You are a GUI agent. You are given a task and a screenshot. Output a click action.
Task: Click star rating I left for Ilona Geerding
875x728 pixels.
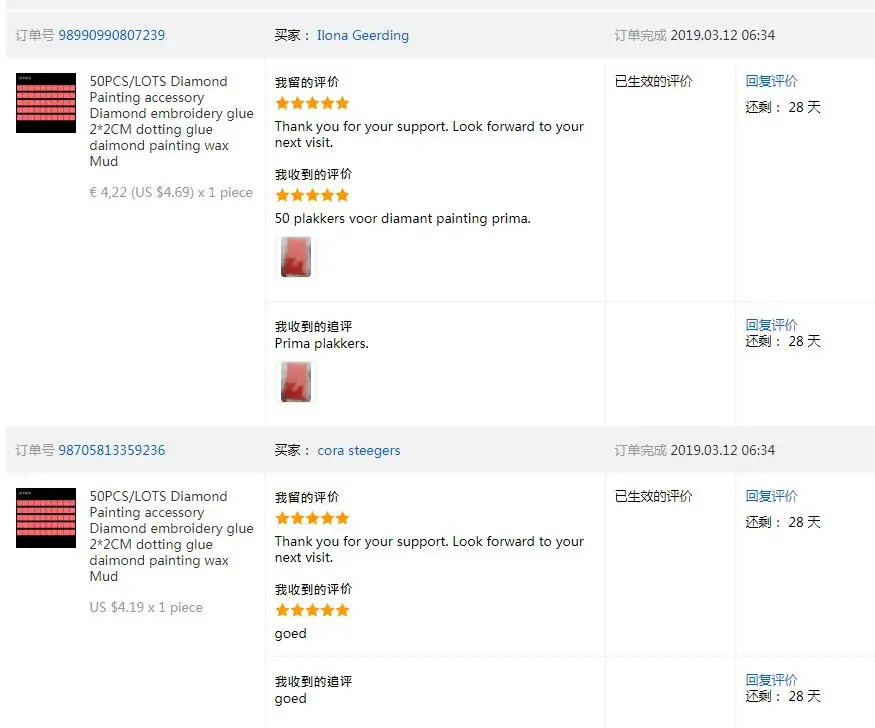tap(312, 103)
